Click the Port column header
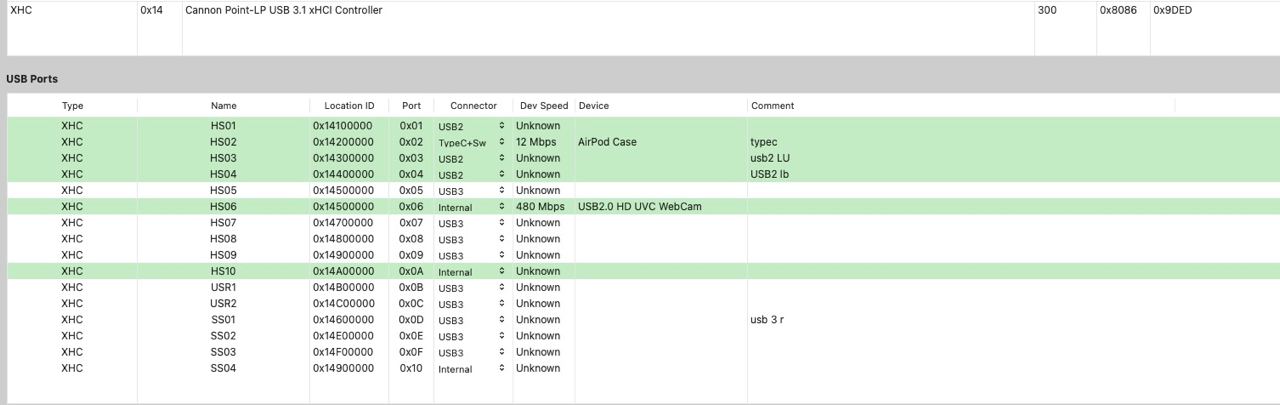1280x405 pixels. click(x=411, y=105)
